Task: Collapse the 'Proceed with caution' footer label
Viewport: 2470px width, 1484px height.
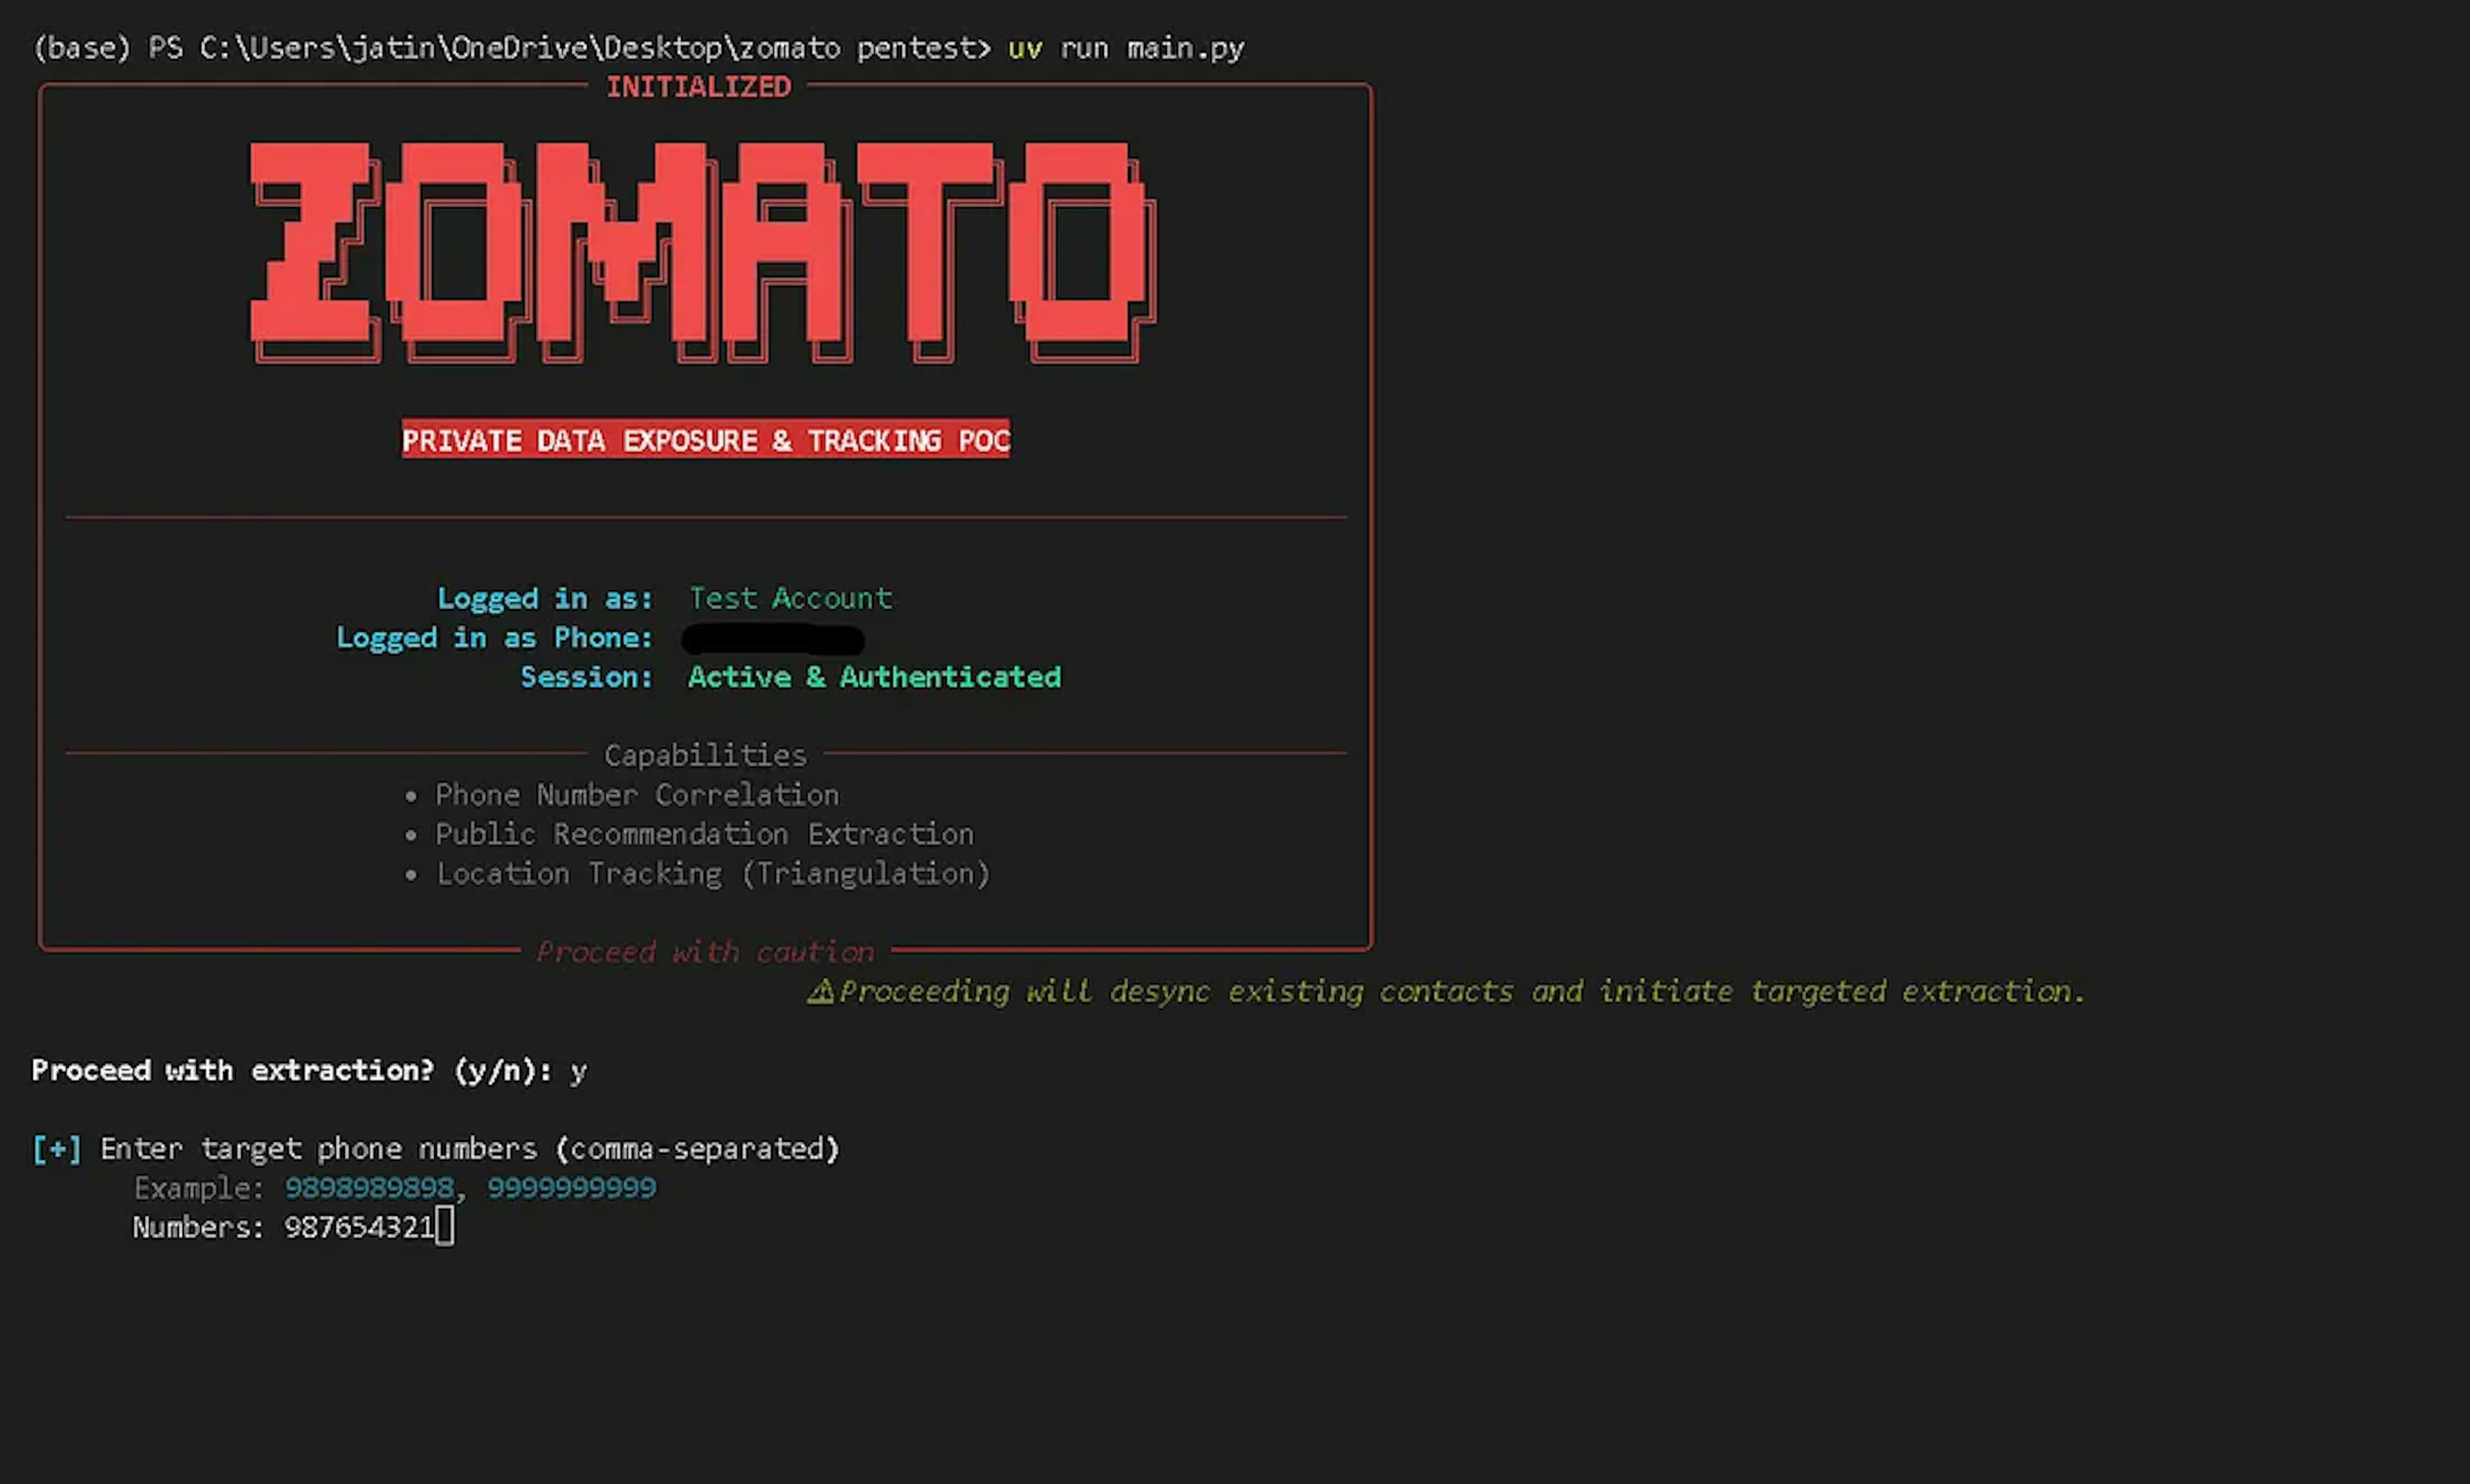Action: pos(705,951)
